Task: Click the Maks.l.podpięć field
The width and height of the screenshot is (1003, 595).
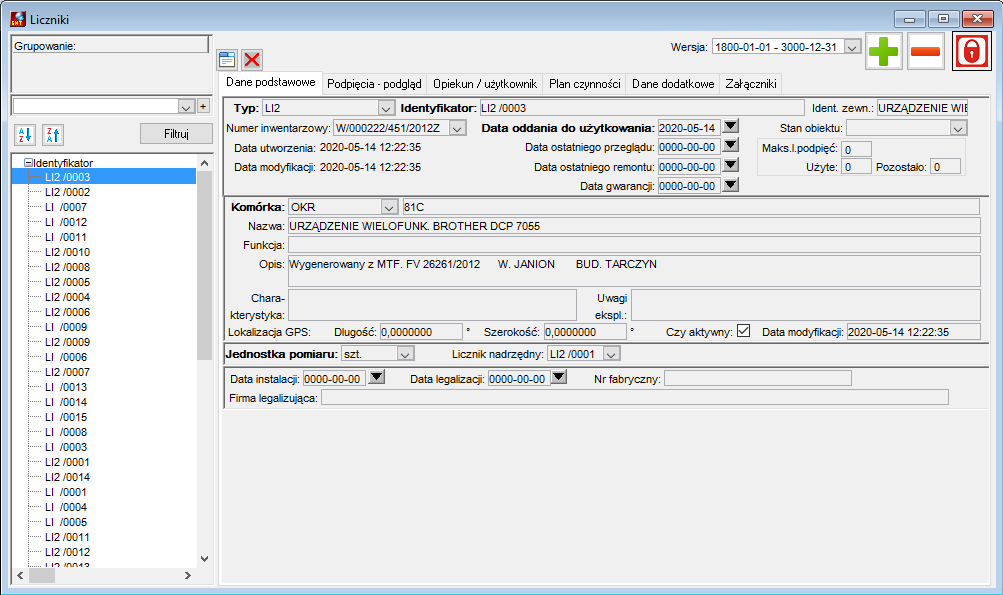Action: (857, 150)
